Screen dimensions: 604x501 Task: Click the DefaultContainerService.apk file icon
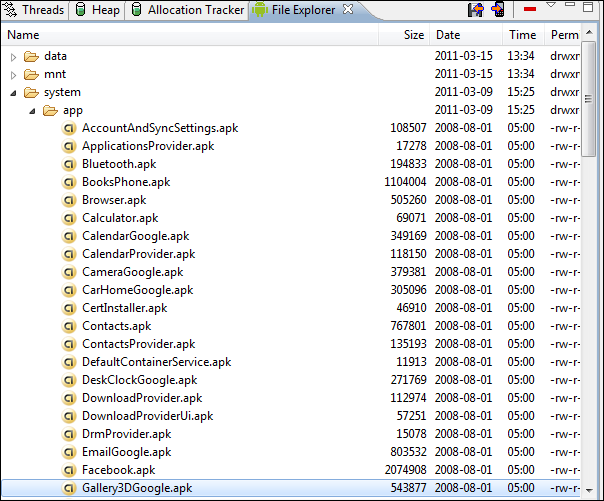click(69, 362)
